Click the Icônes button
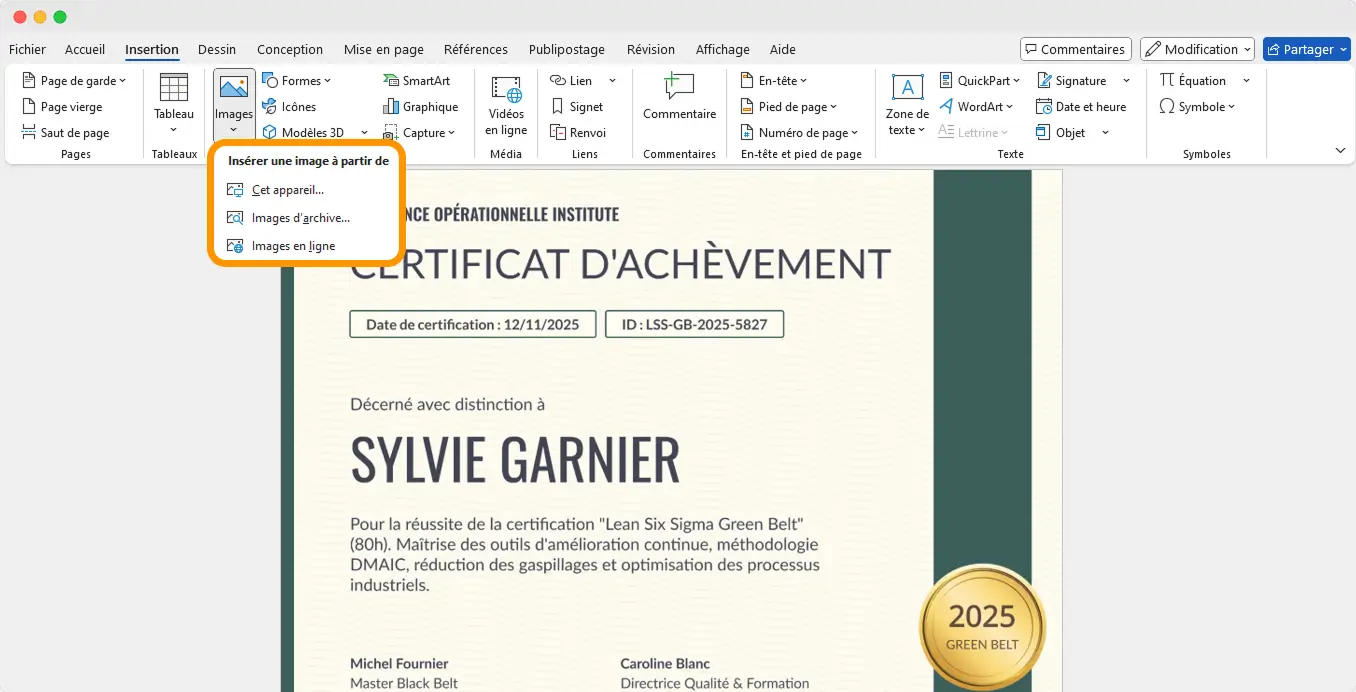The height and width of the screenshot is (692, 1356). pos(289,107)
